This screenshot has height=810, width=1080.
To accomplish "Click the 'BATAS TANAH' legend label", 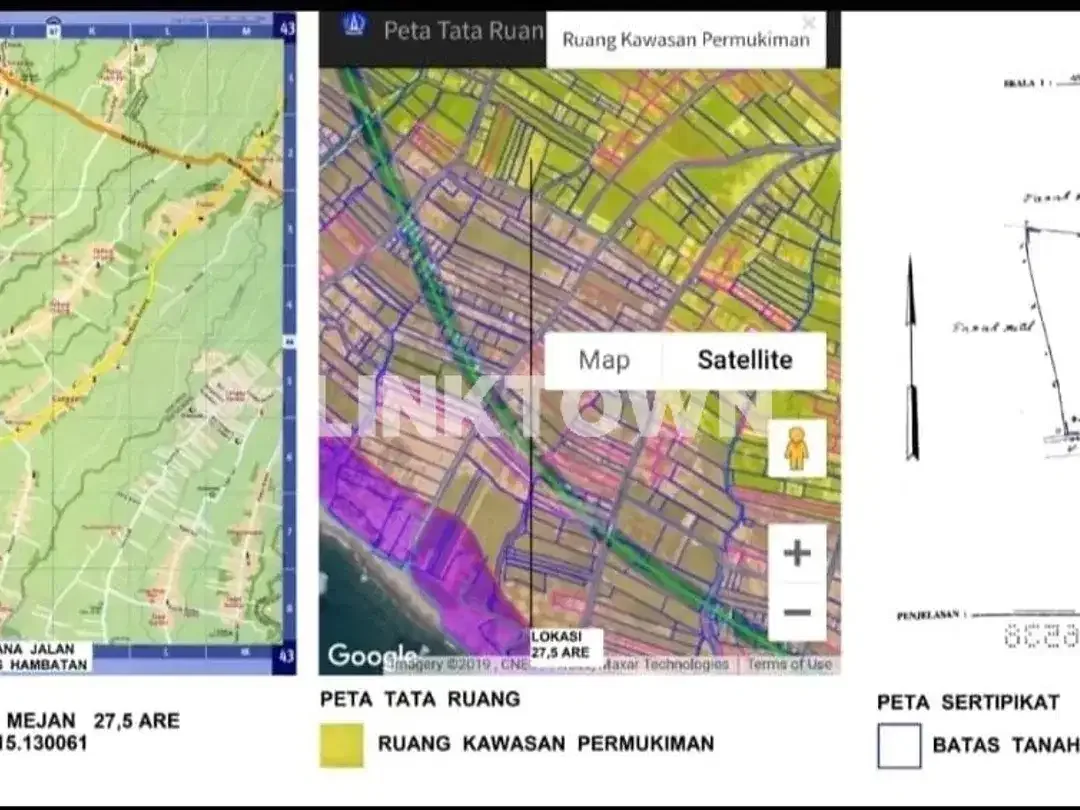I will click(x=1006, y=745).
